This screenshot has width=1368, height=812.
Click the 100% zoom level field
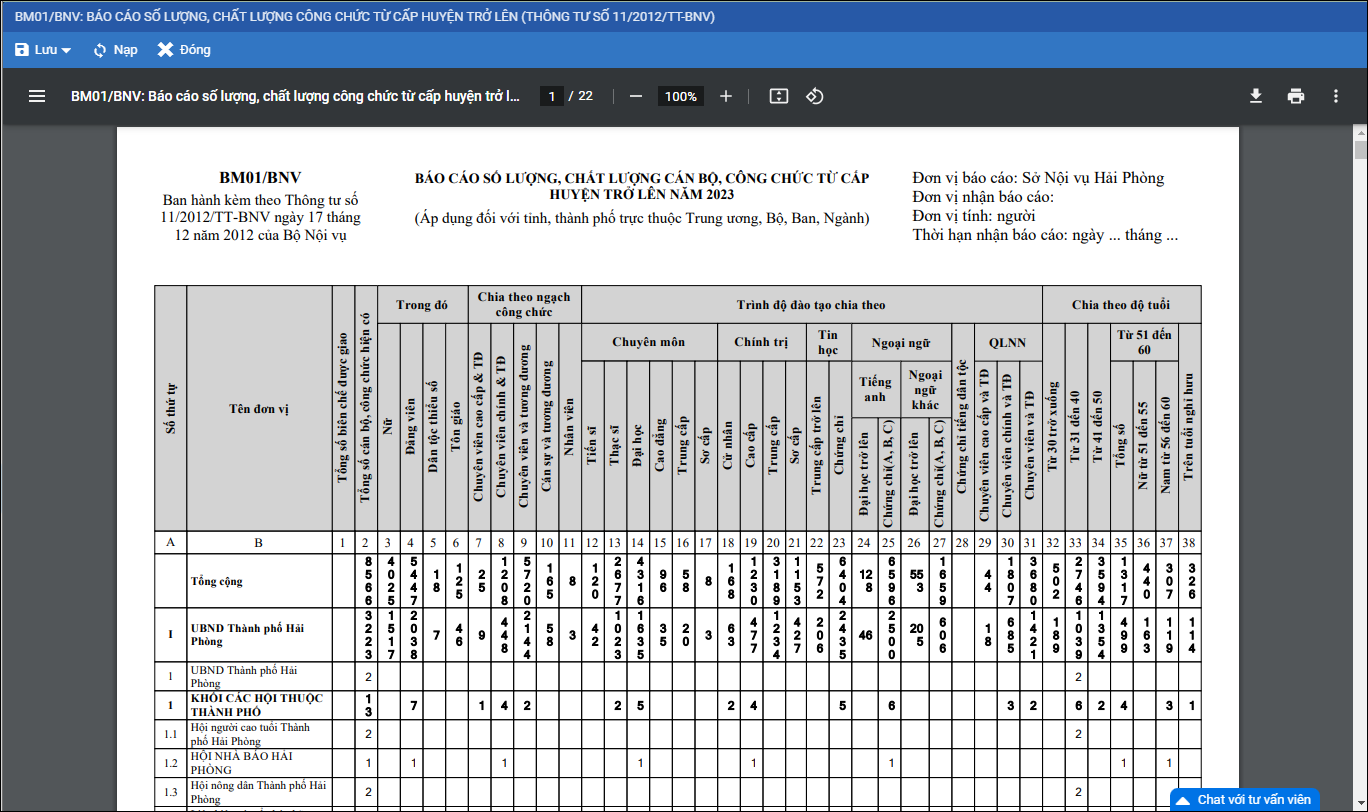tap(681, 96)
